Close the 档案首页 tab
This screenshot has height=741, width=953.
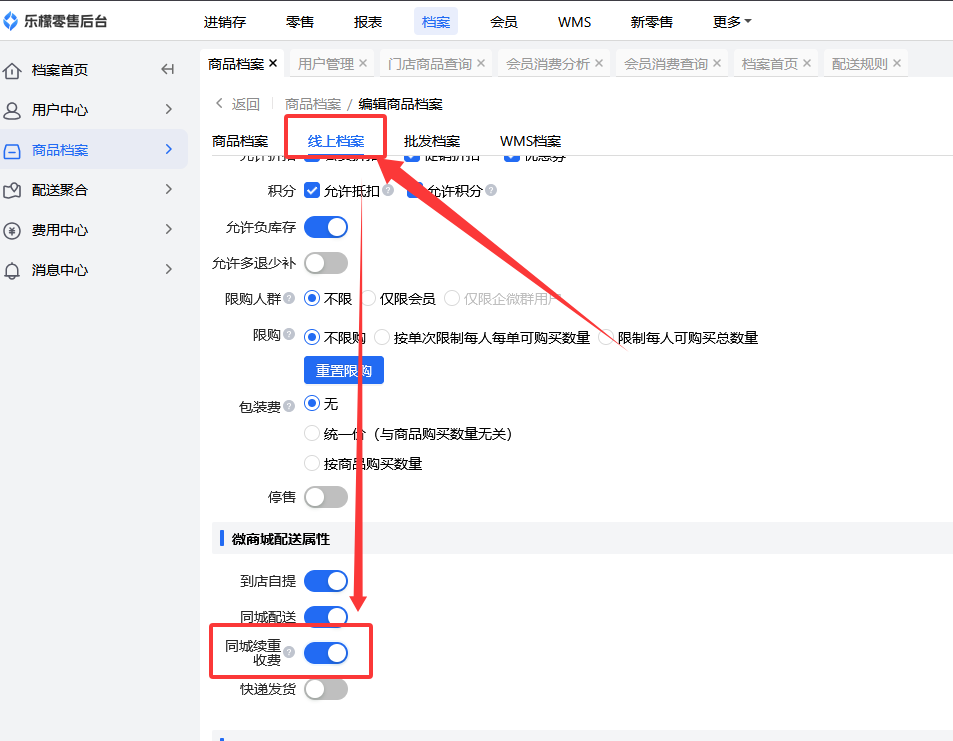(x=807, y=63)
